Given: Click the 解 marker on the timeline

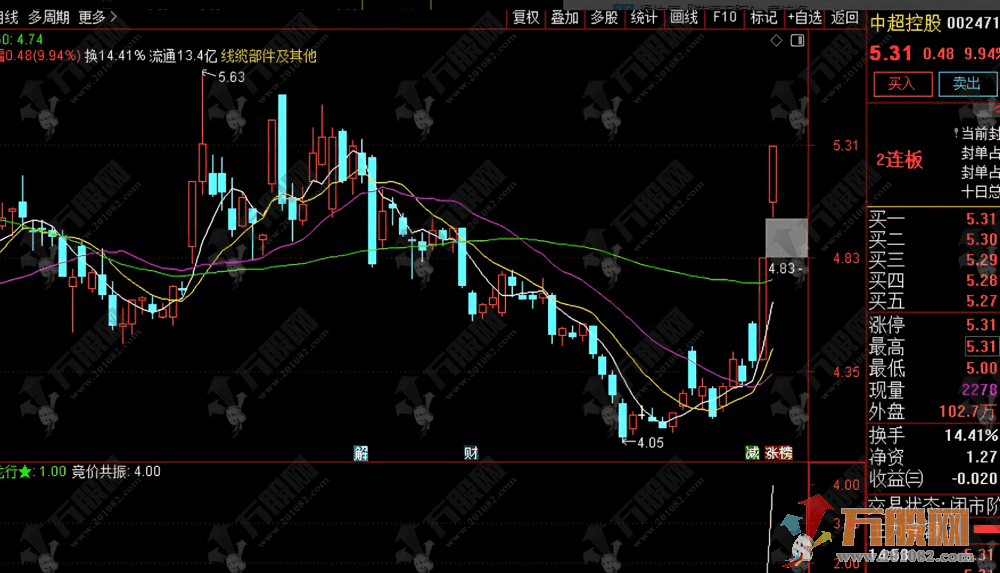Looking at the screenshot, I should (361, 453).
